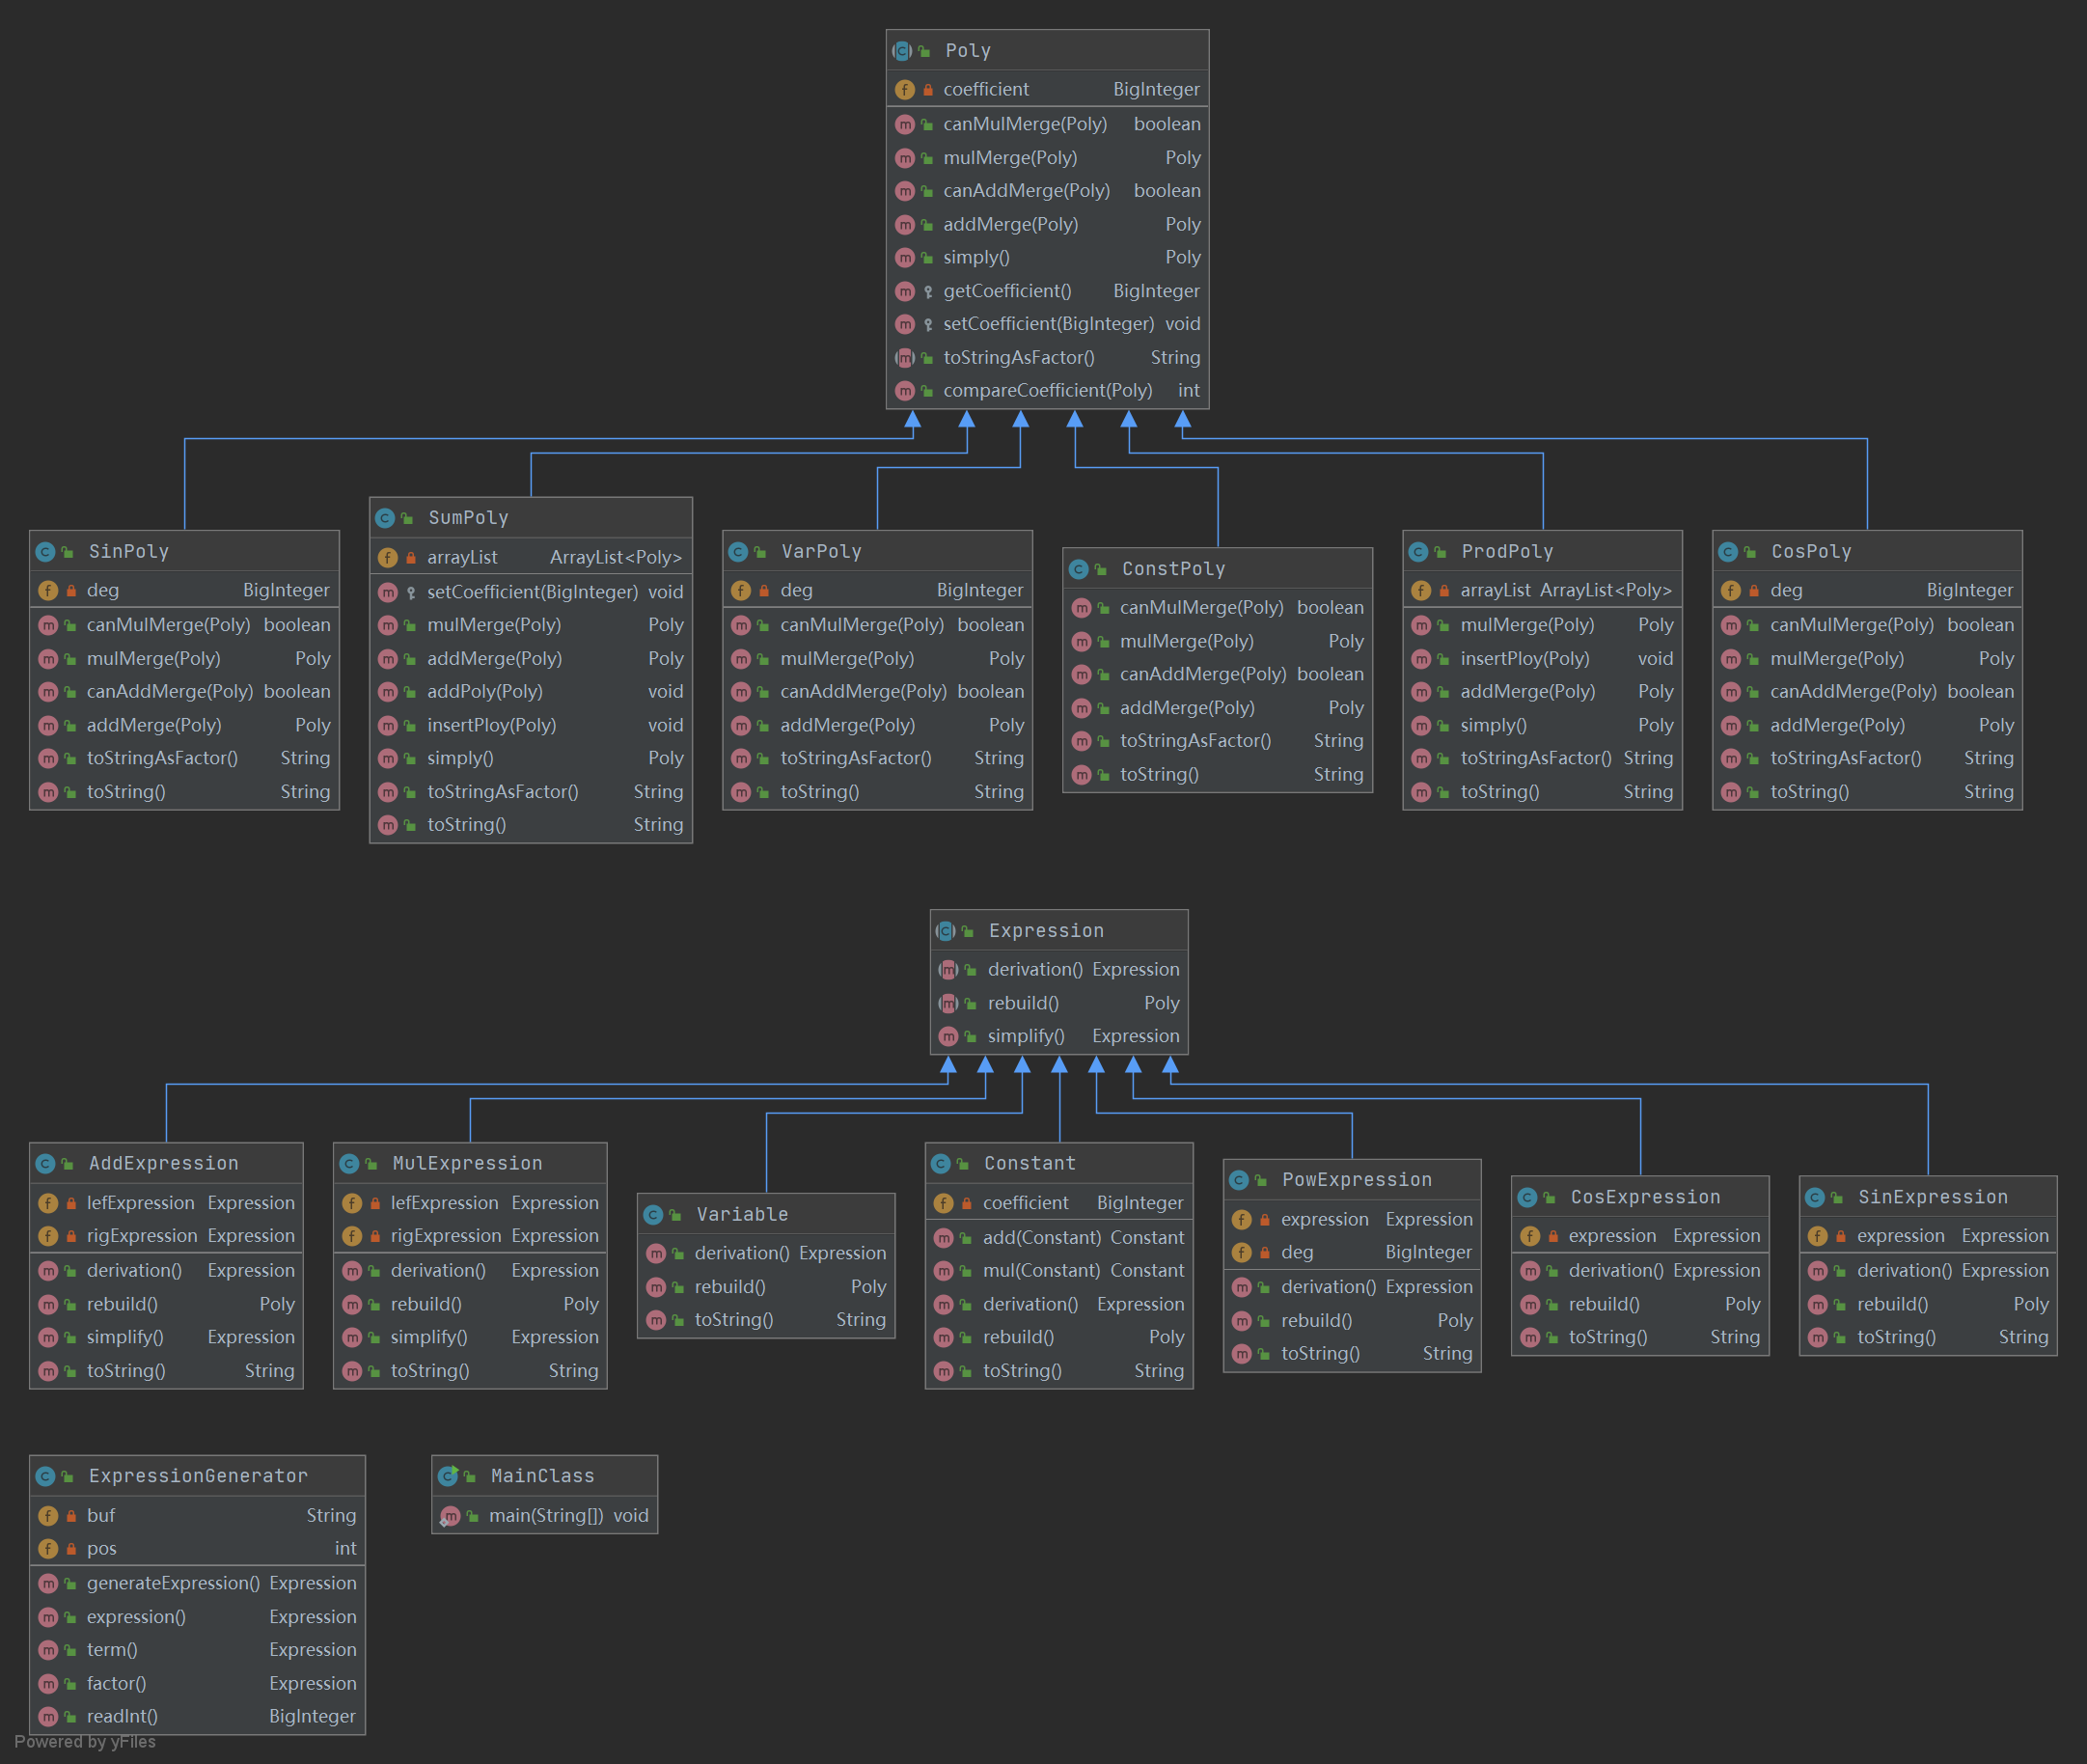Click the abstract method icon beside toStringAsFactor() in Poly
The width and height of the screenshot is (2087, 1764).
[904, 358]
